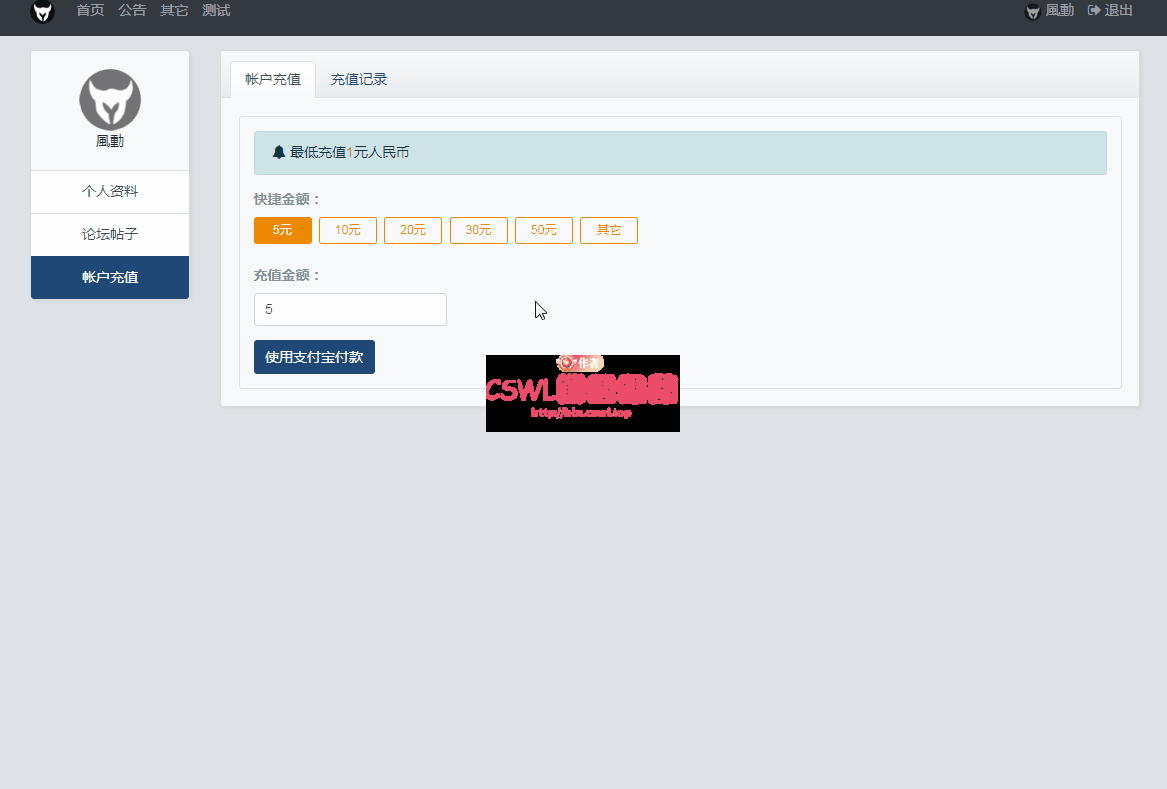Choose the 5元 quick amount
The width and height of the screenshot is (1167, 789).
click(x=283, y=230)
